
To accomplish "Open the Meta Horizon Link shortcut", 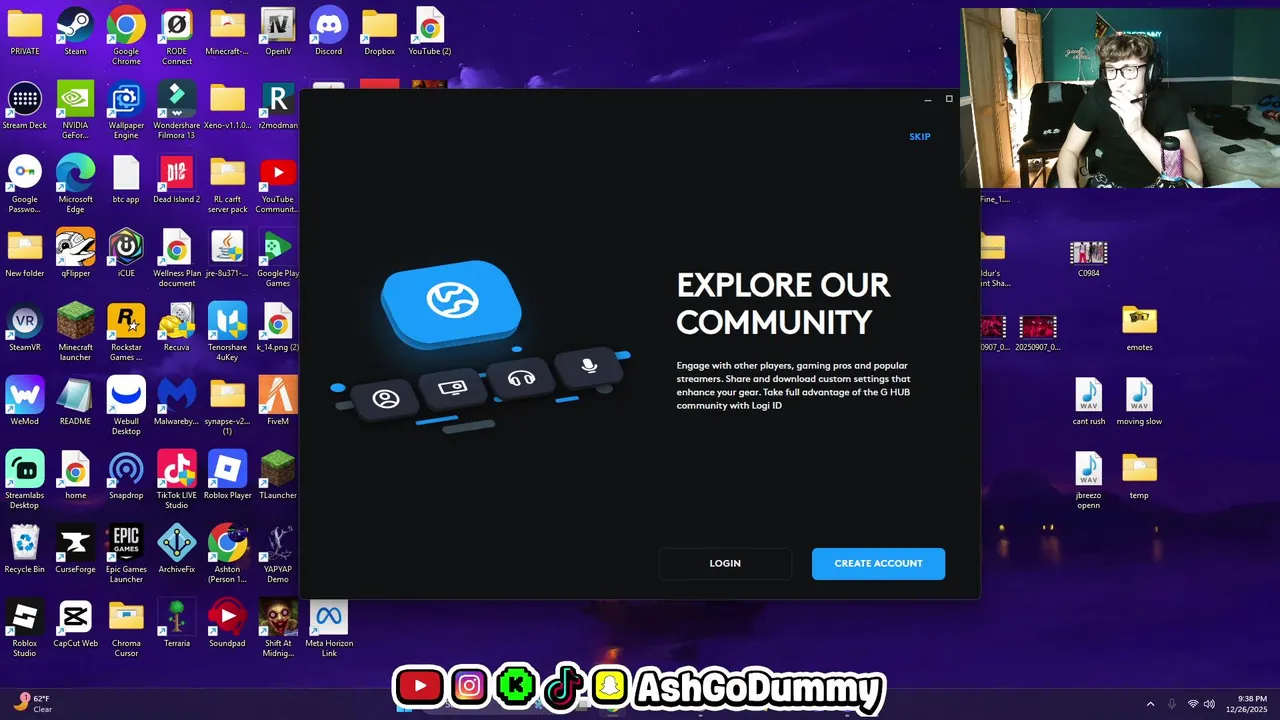I will [328, 627].
